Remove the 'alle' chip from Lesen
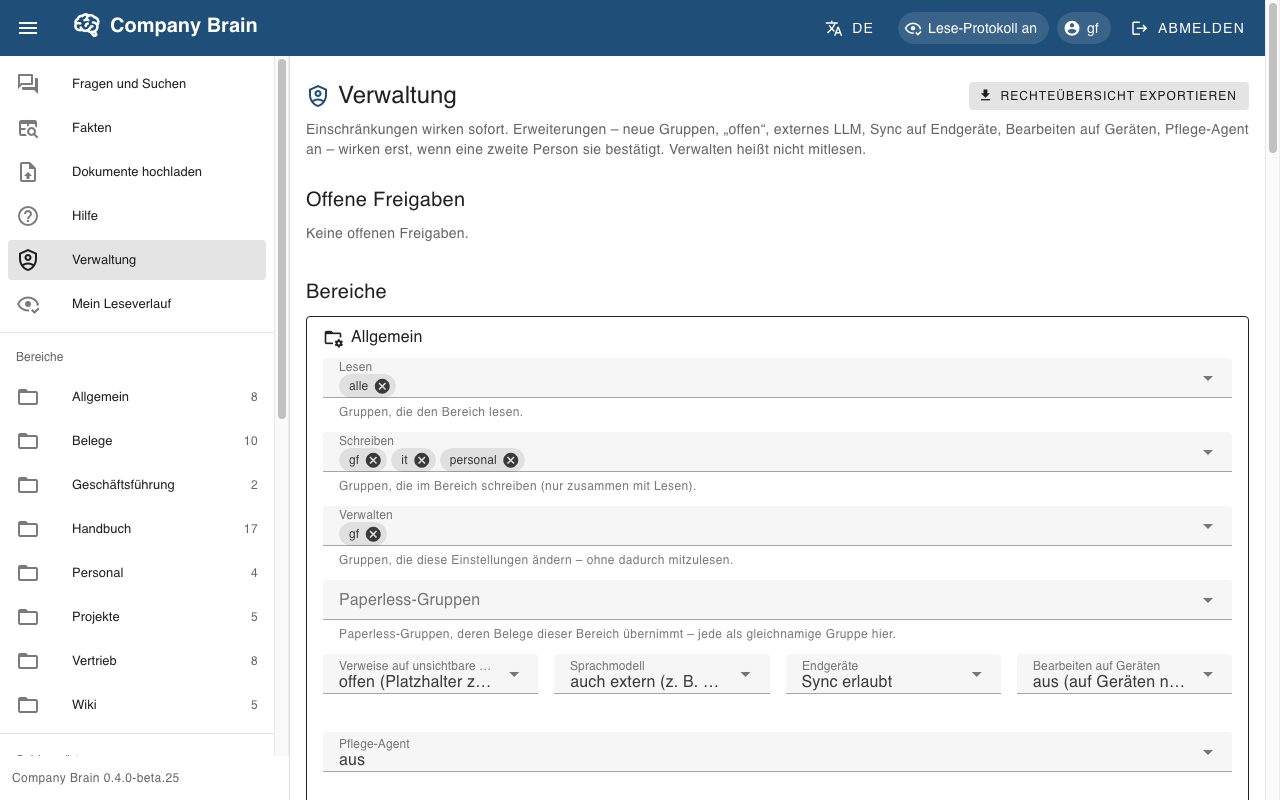Viewport: 1280px width, 800px height. pos(382,386)
